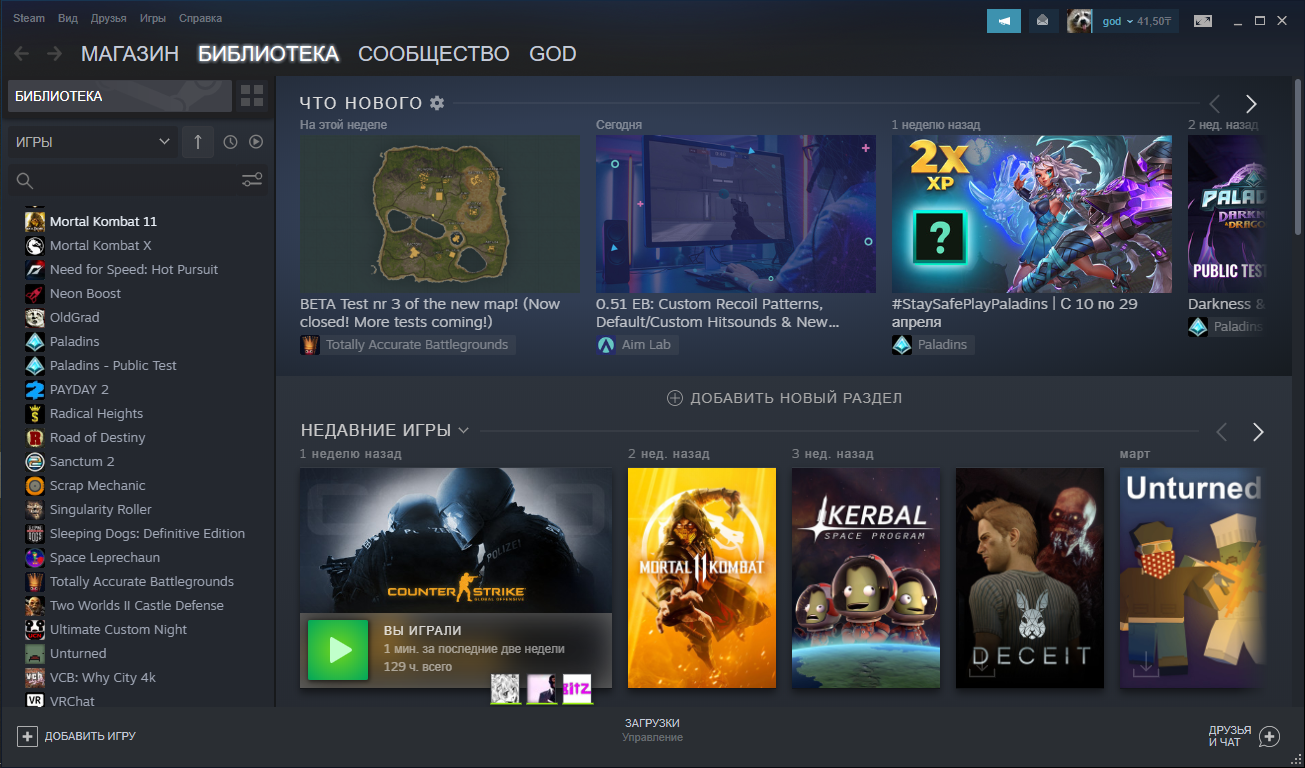Image resolution: width=1305 pixels, height=768 pixels.
Task: Open the Друзья menu
Action: coord(108,18)
